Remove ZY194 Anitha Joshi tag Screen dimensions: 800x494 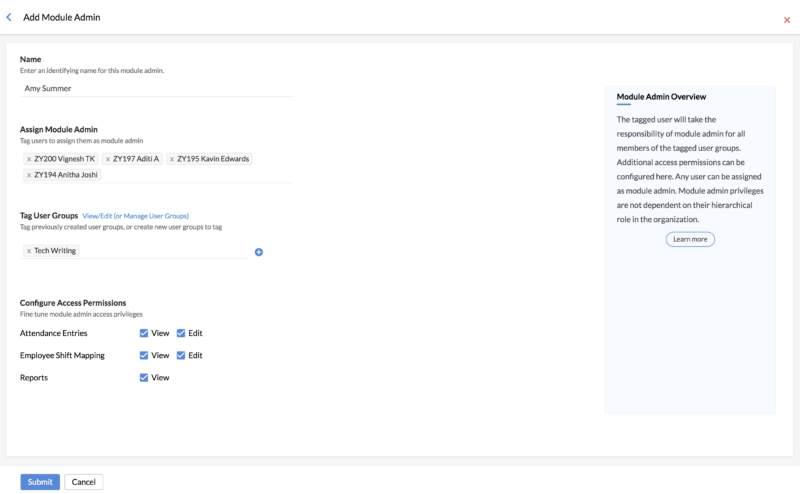pyautogui.click(x=29, y=175)
